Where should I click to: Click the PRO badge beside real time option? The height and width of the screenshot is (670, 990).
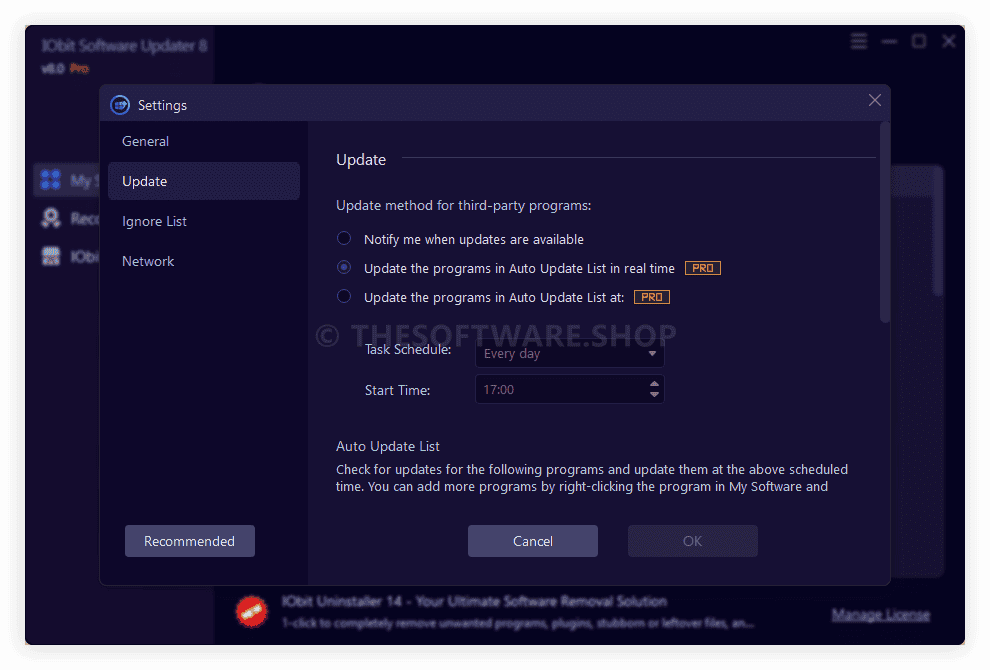703,268
